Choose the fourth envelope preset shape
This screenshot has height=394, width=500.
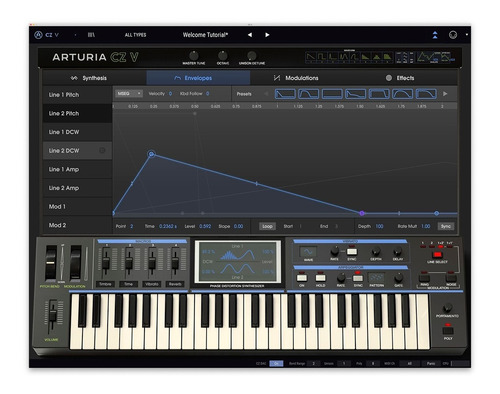(356, 94)
